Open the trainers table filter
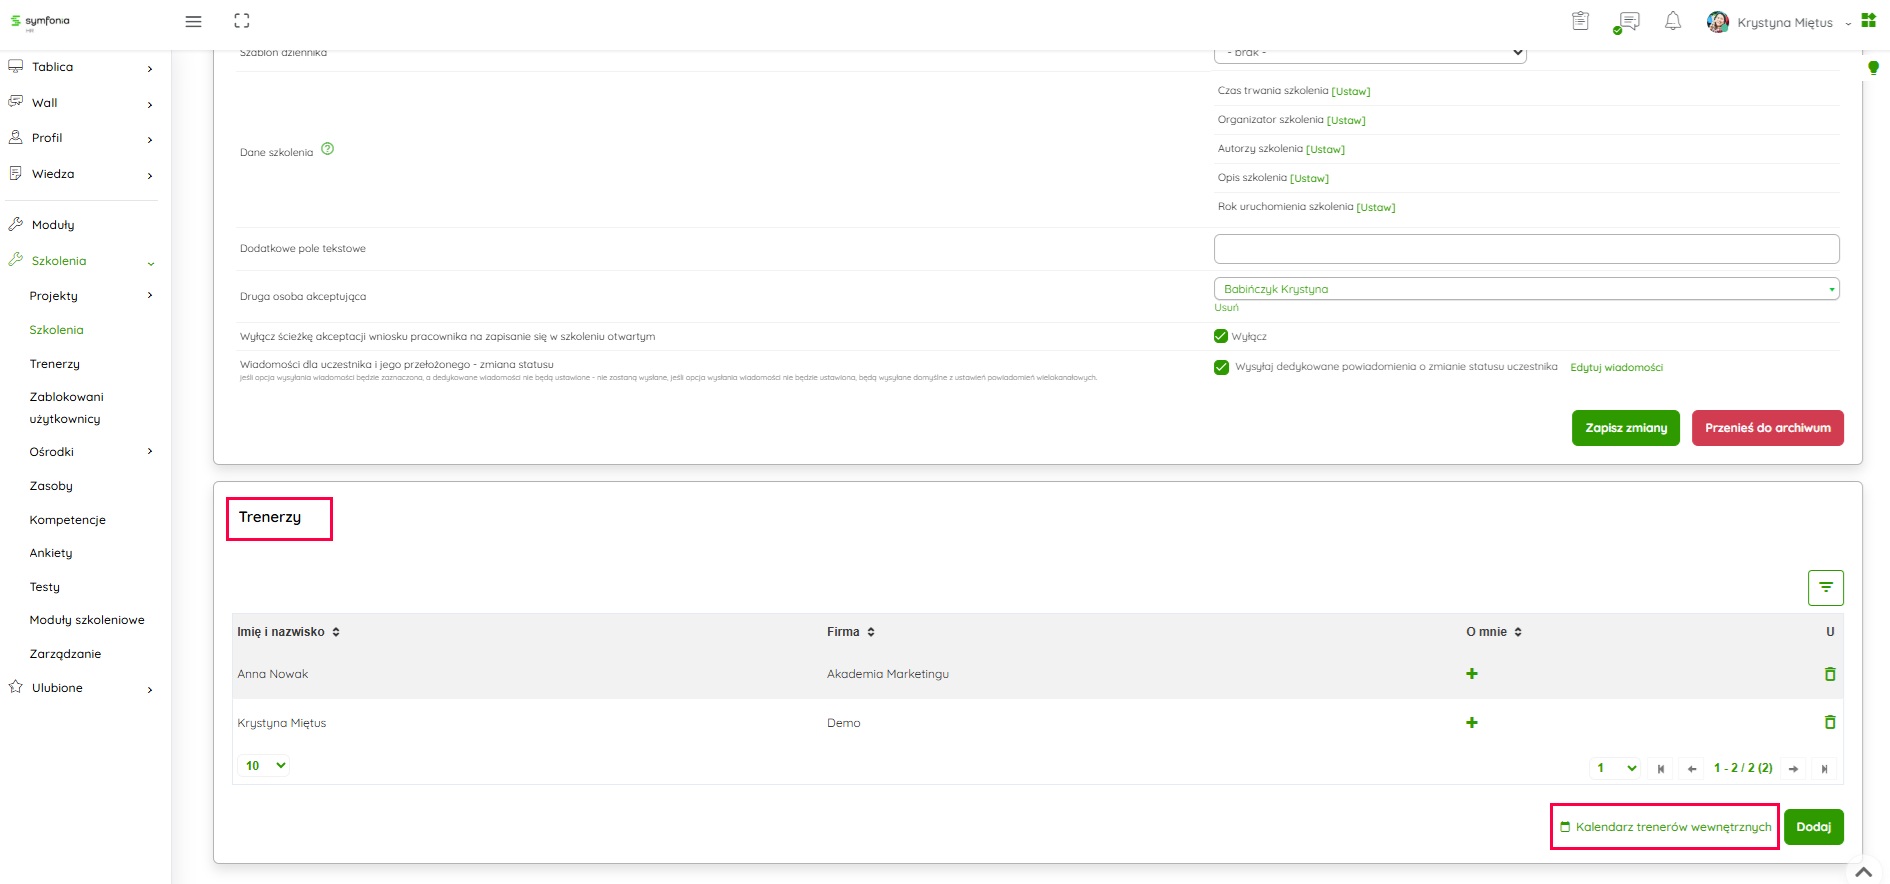The width and height of the screenshot is (1890, 884). coord(1825,588)
